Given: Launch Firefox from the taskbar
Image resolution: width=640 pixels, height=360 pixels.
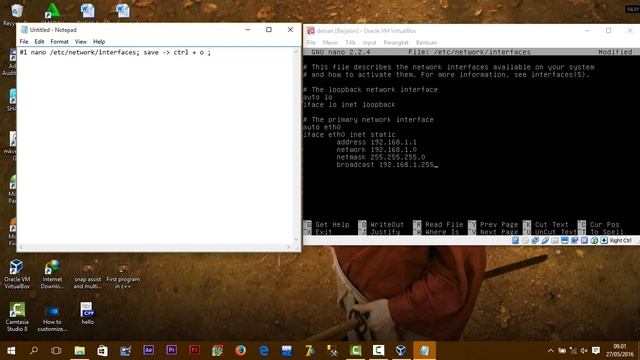Looking at the screenshot, I should (x=240, y=351).
